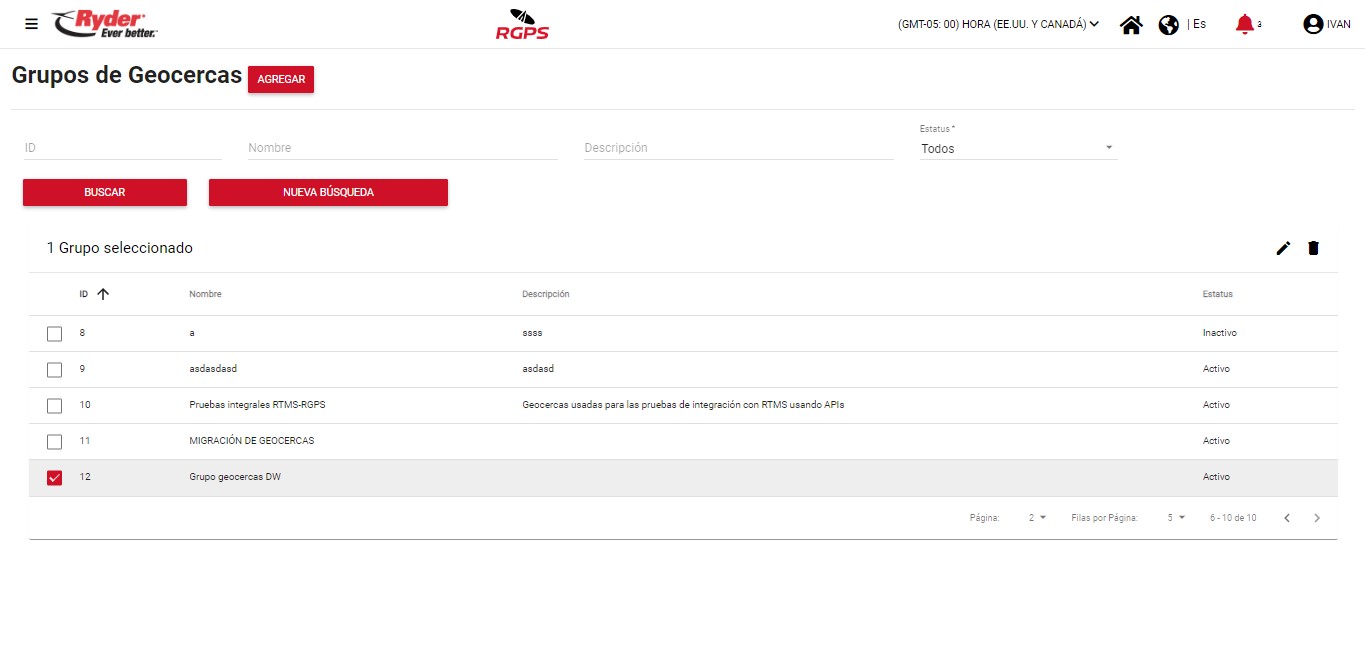The height and width of the screenshot is (656, 1365).
Task: Click the pencil edit icon
Action: [1283, 248]
